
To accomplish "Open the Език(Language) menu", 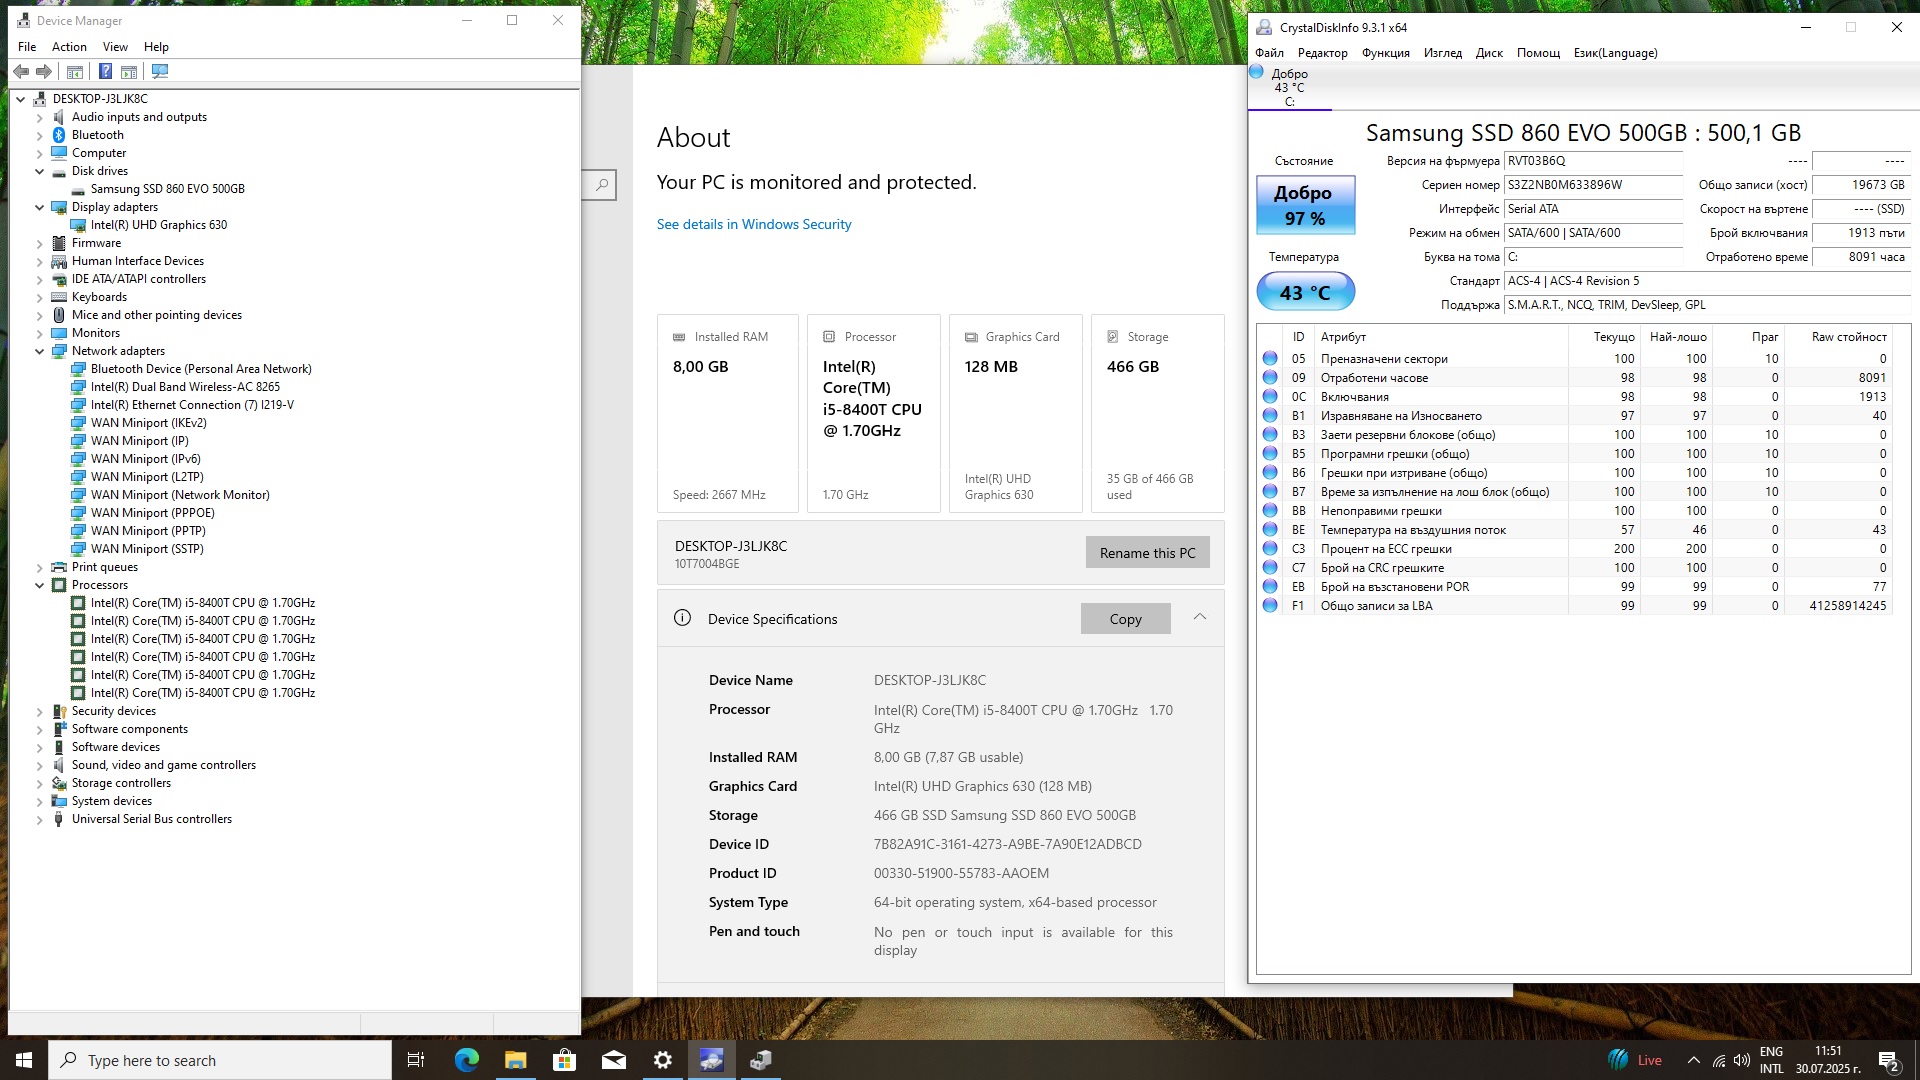I will (1615, 53).
